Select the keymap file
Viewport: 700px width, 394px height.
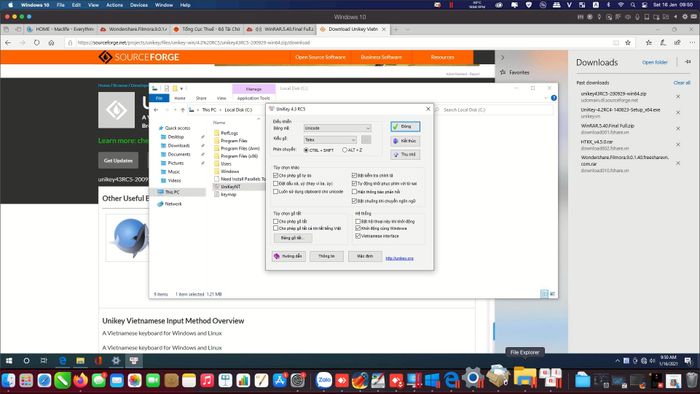[228, 195]
